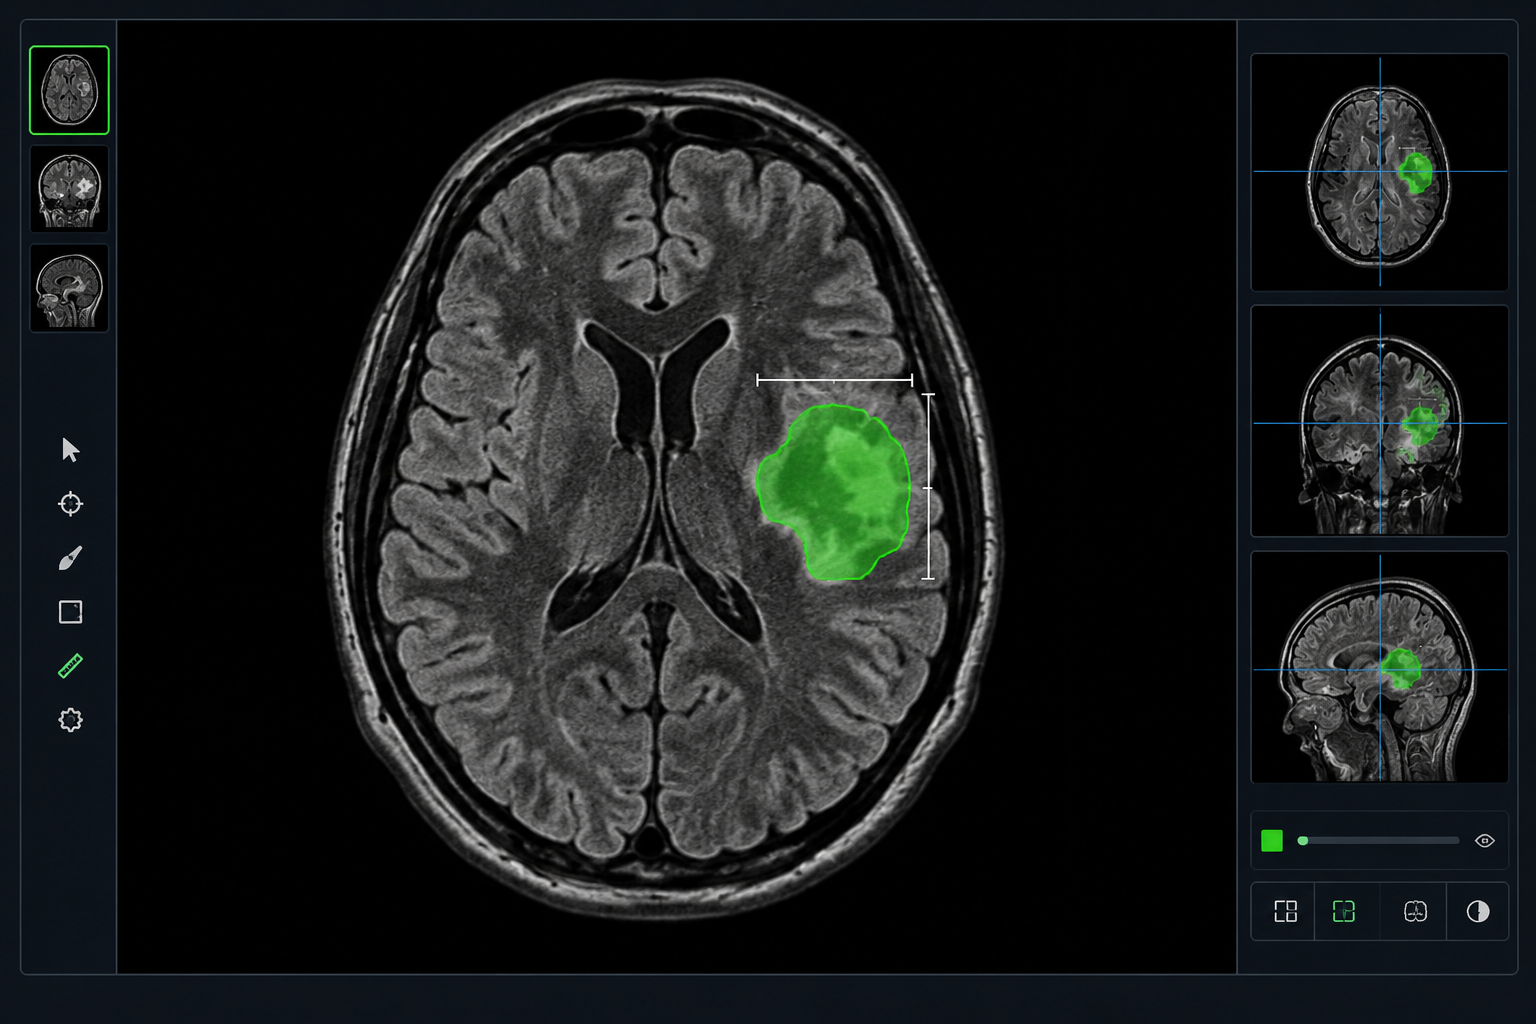This screenshot has height=1024, width=1536.
Task: Pick the rectangle region tool
Action: pyautogui.click(x=70, y=612)
